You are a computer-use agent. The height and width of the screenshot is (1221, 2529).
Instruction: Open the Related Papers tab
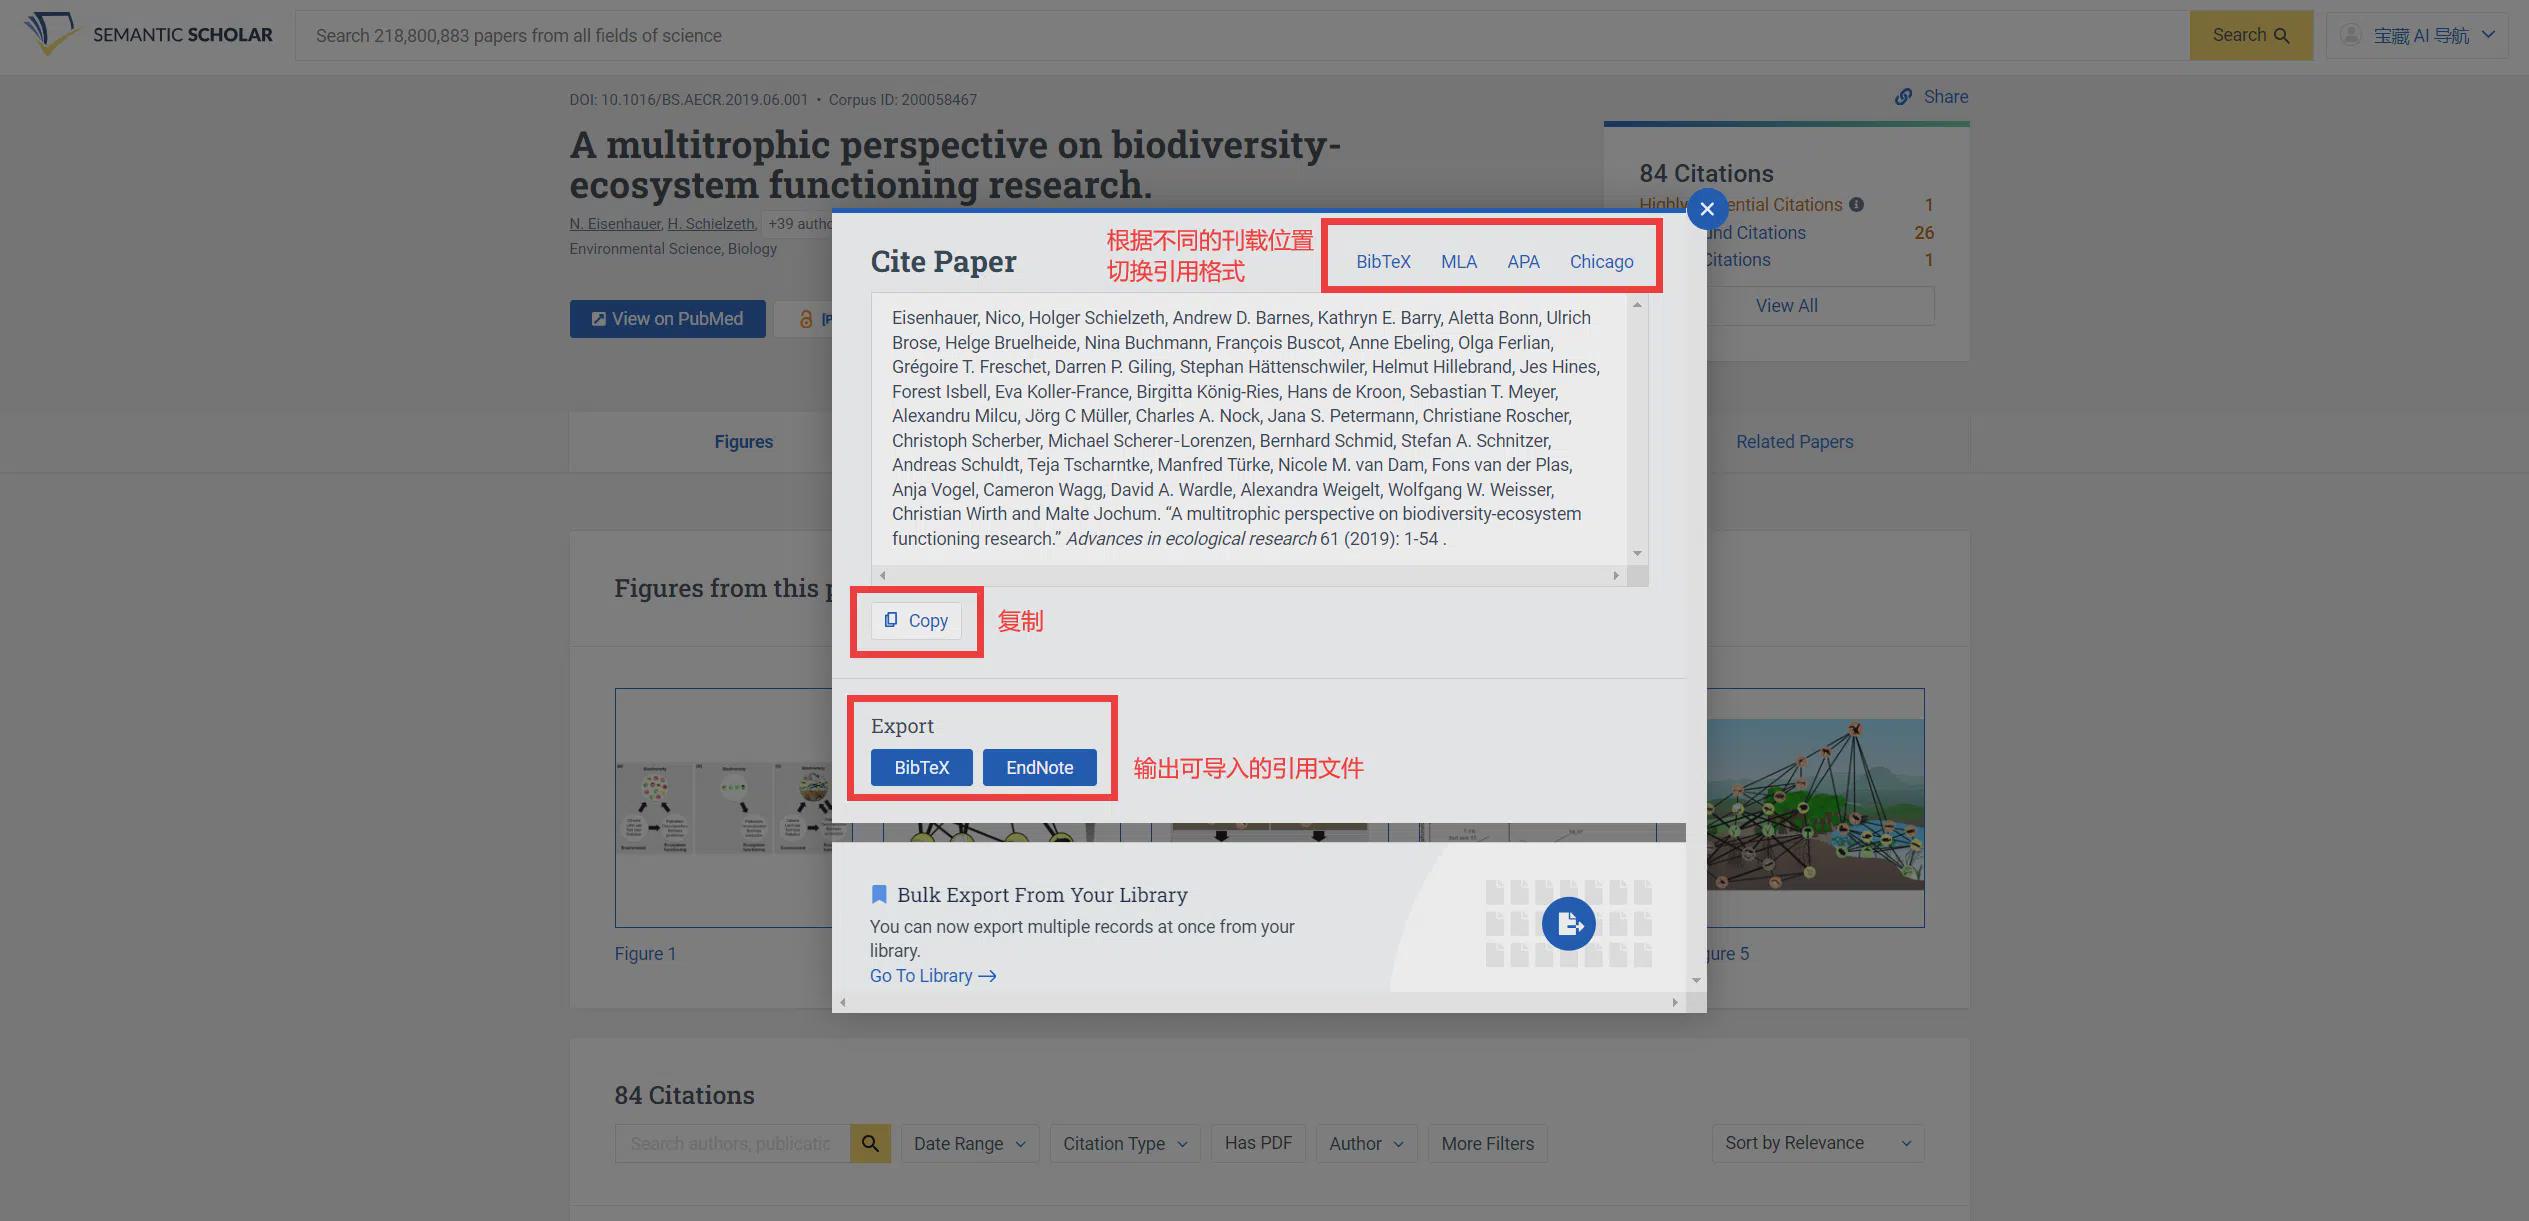pos(1794,442)
